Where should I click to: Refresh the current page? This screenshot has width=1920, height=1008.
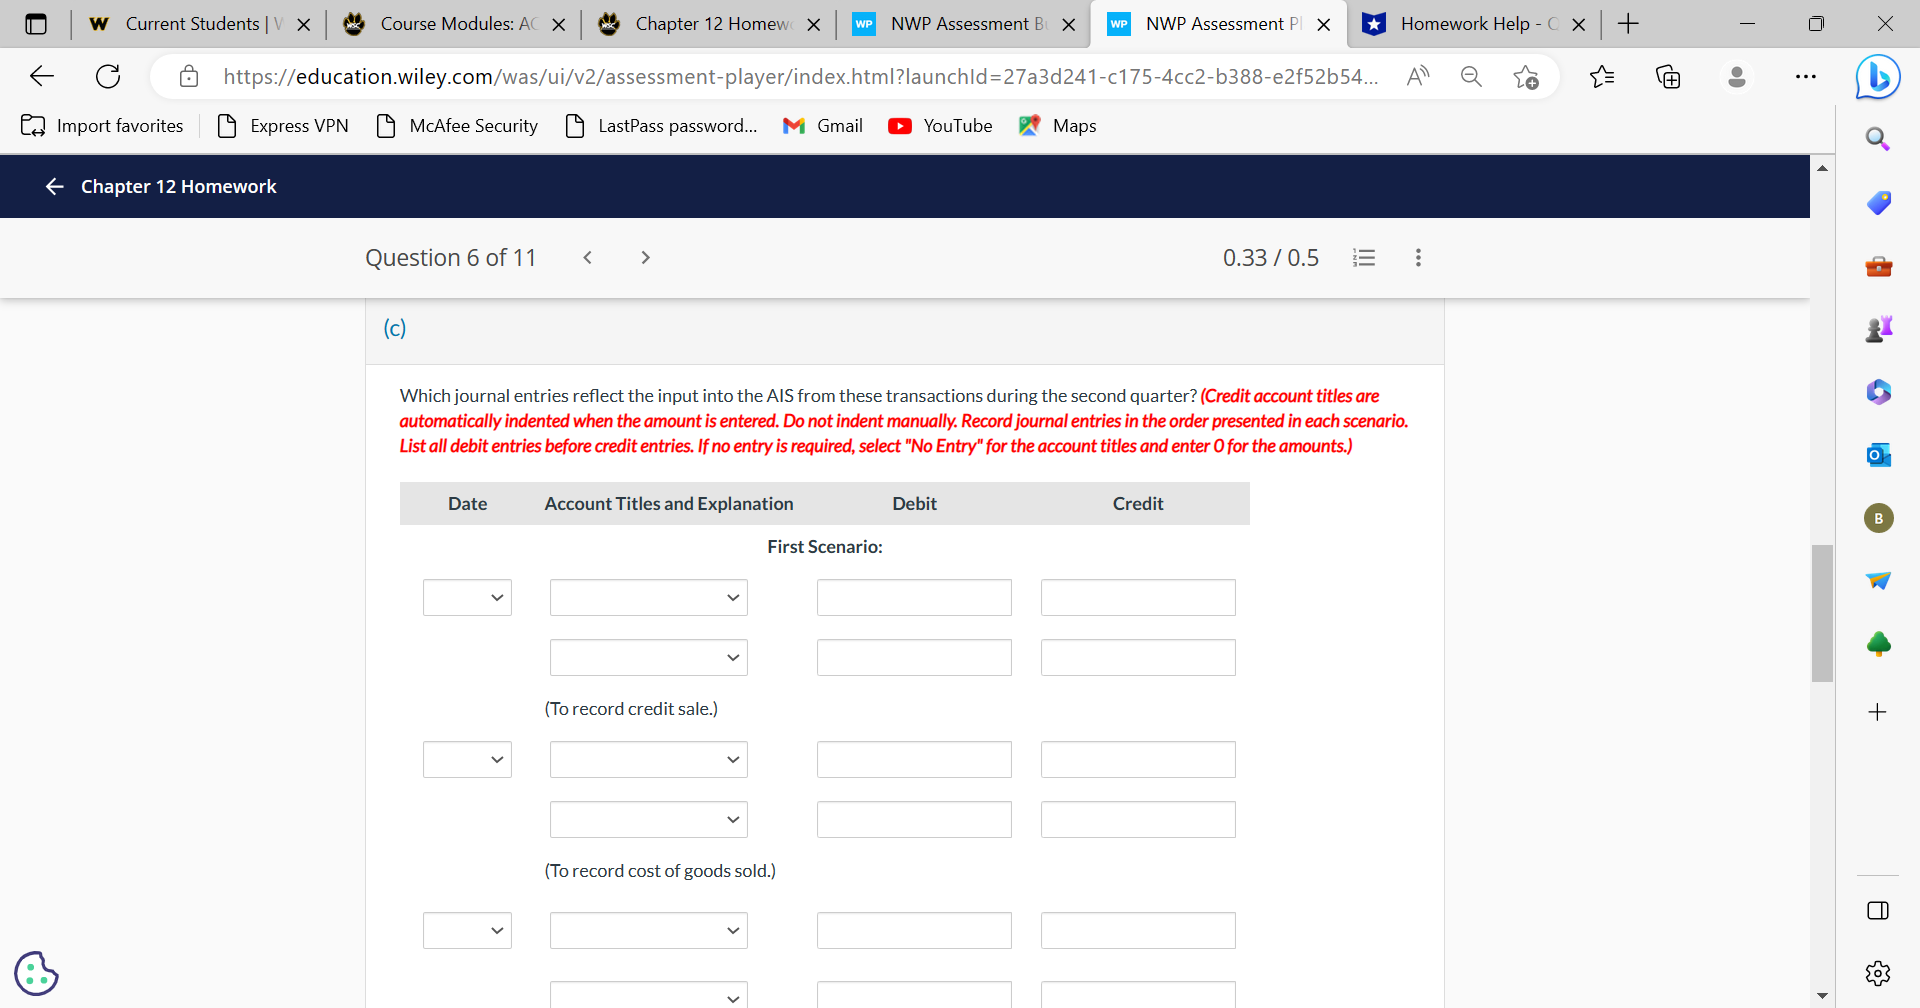[108, 76]
